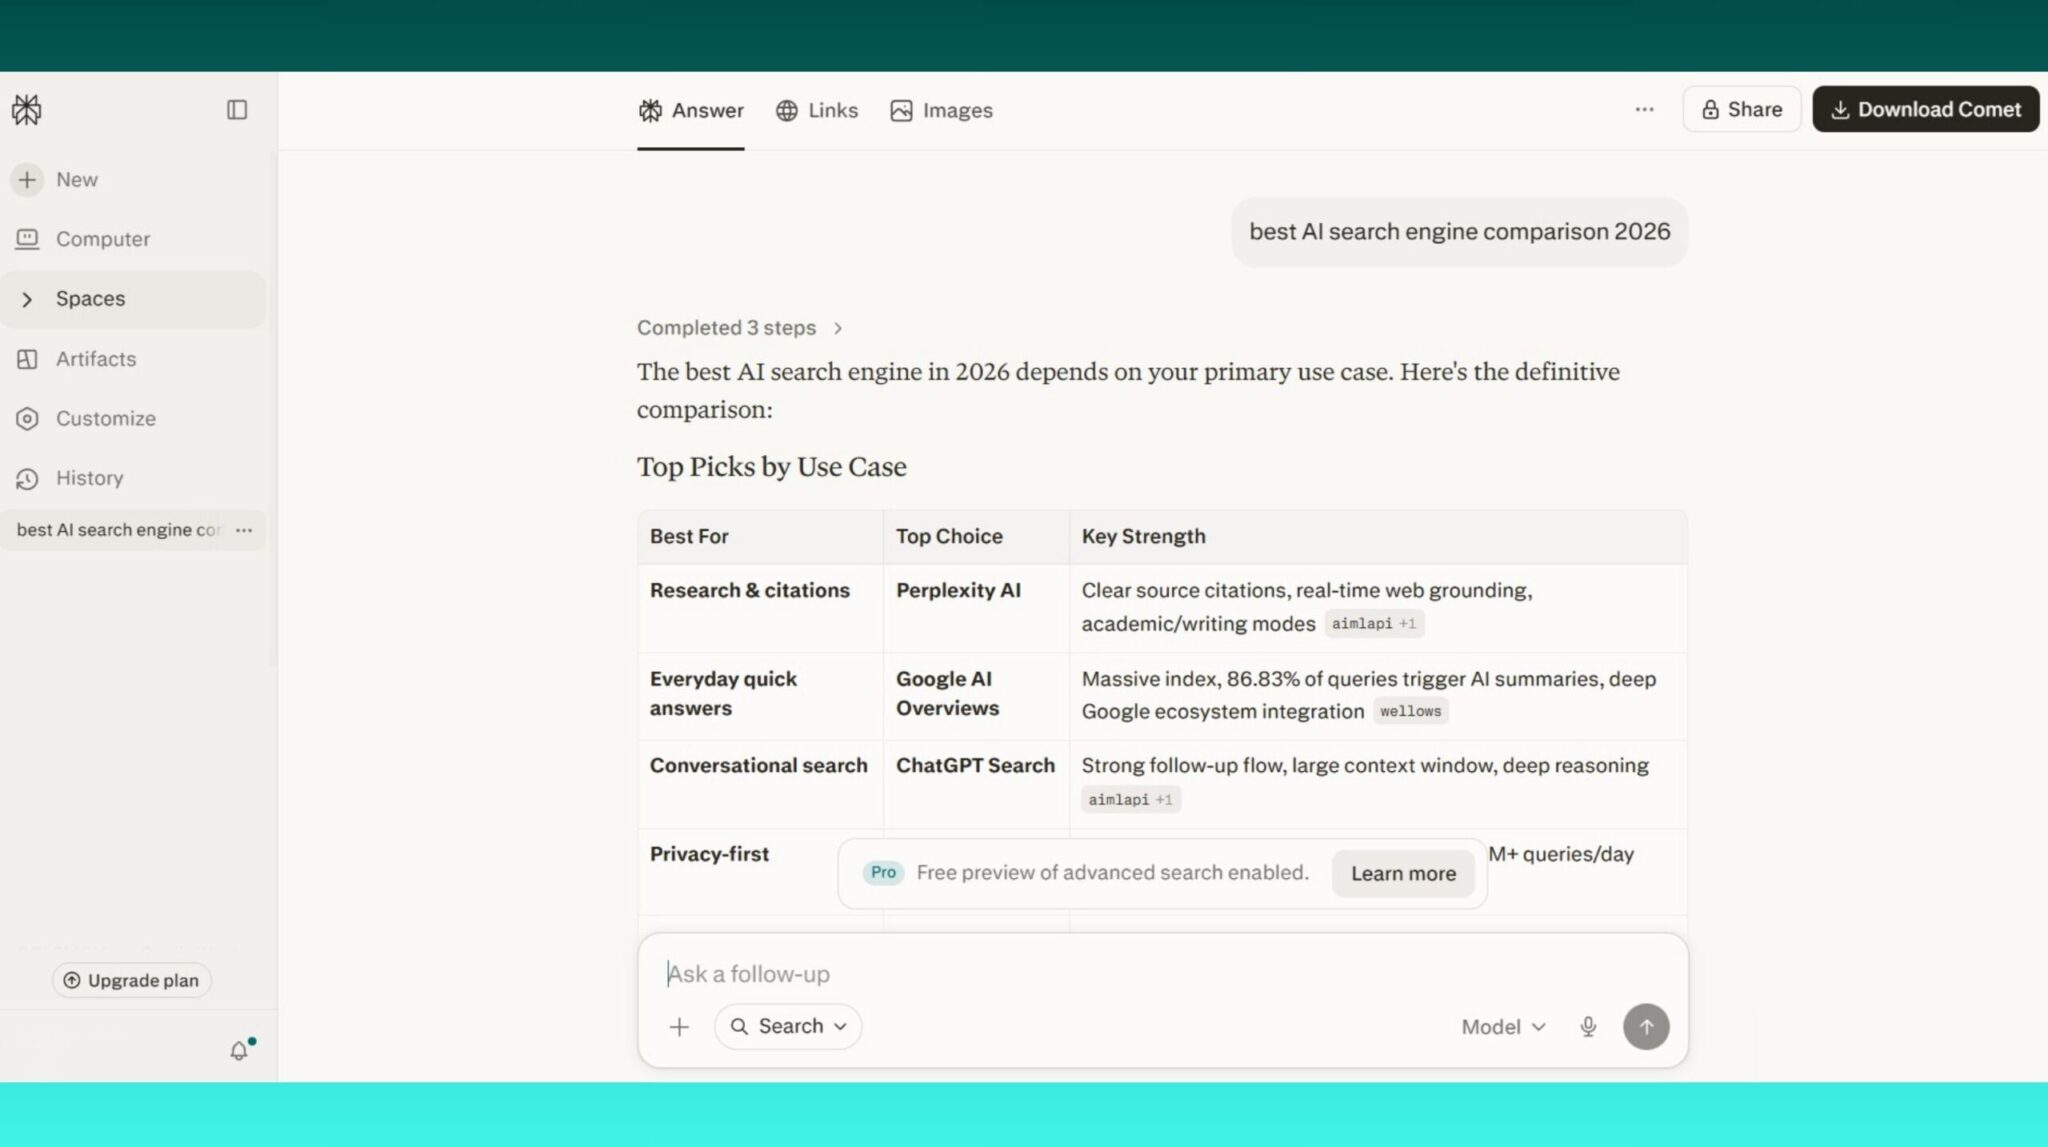The height and width of the screenshot is (1147, 2048).
Task: Click Download Comet button
Action: point(1925,109)
